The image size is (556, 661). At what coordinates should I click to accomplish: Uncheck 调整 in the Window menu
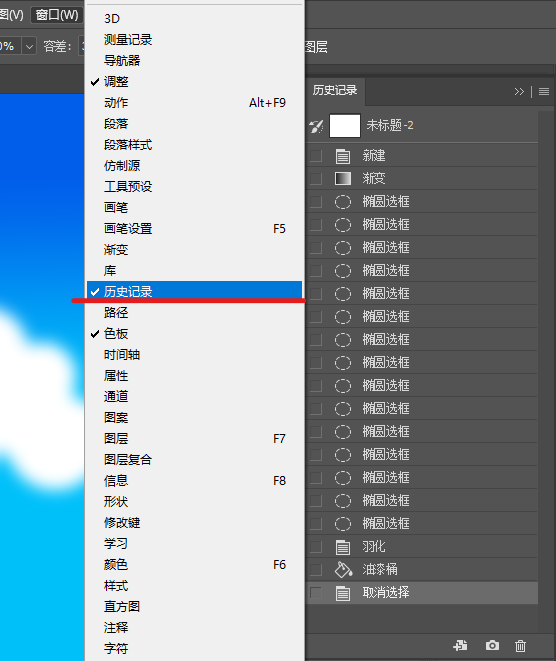coord(194,81)
